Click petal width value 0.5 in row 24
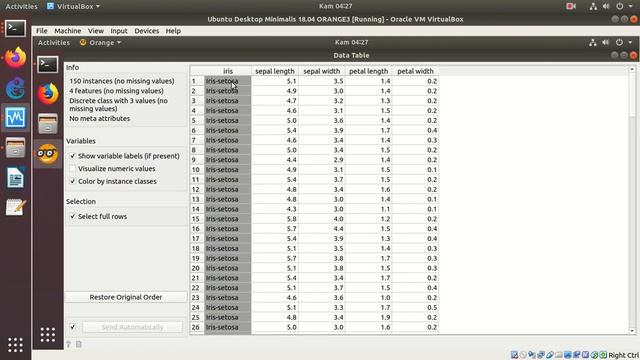Screen dimensions: 640x360 coord(415,307)
